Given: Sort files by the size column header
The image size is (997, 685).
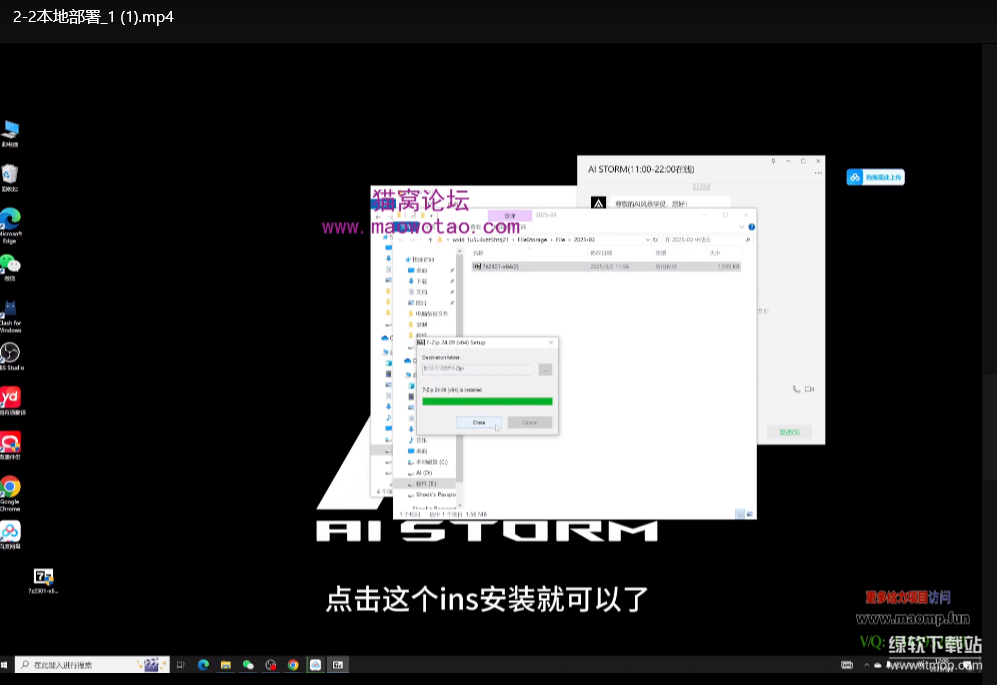Looking at the screenshot, I should coord(715,253).
